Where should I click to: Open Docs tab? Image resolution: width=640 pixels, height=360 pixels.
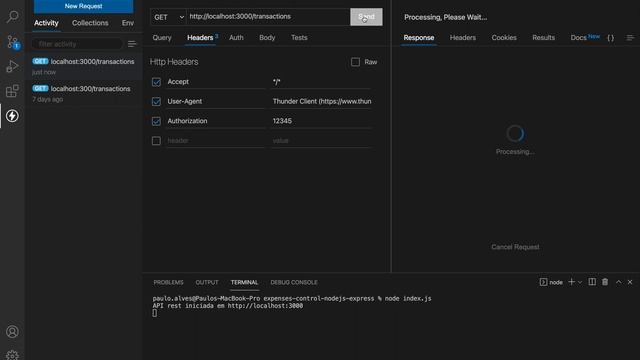(x=578, y=38)
